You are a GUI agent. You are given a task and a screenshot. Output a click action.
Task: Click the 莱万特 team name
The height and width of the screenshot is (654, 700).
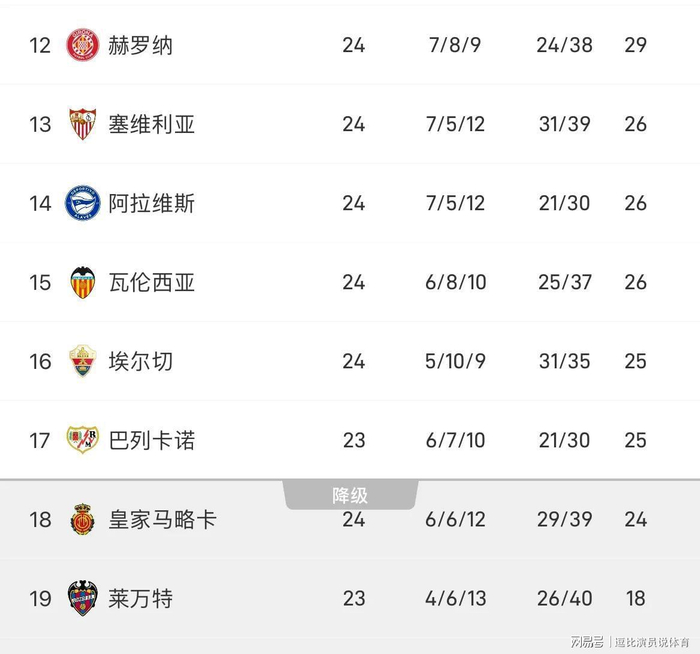pyautogui.click(x=140, y=598)
